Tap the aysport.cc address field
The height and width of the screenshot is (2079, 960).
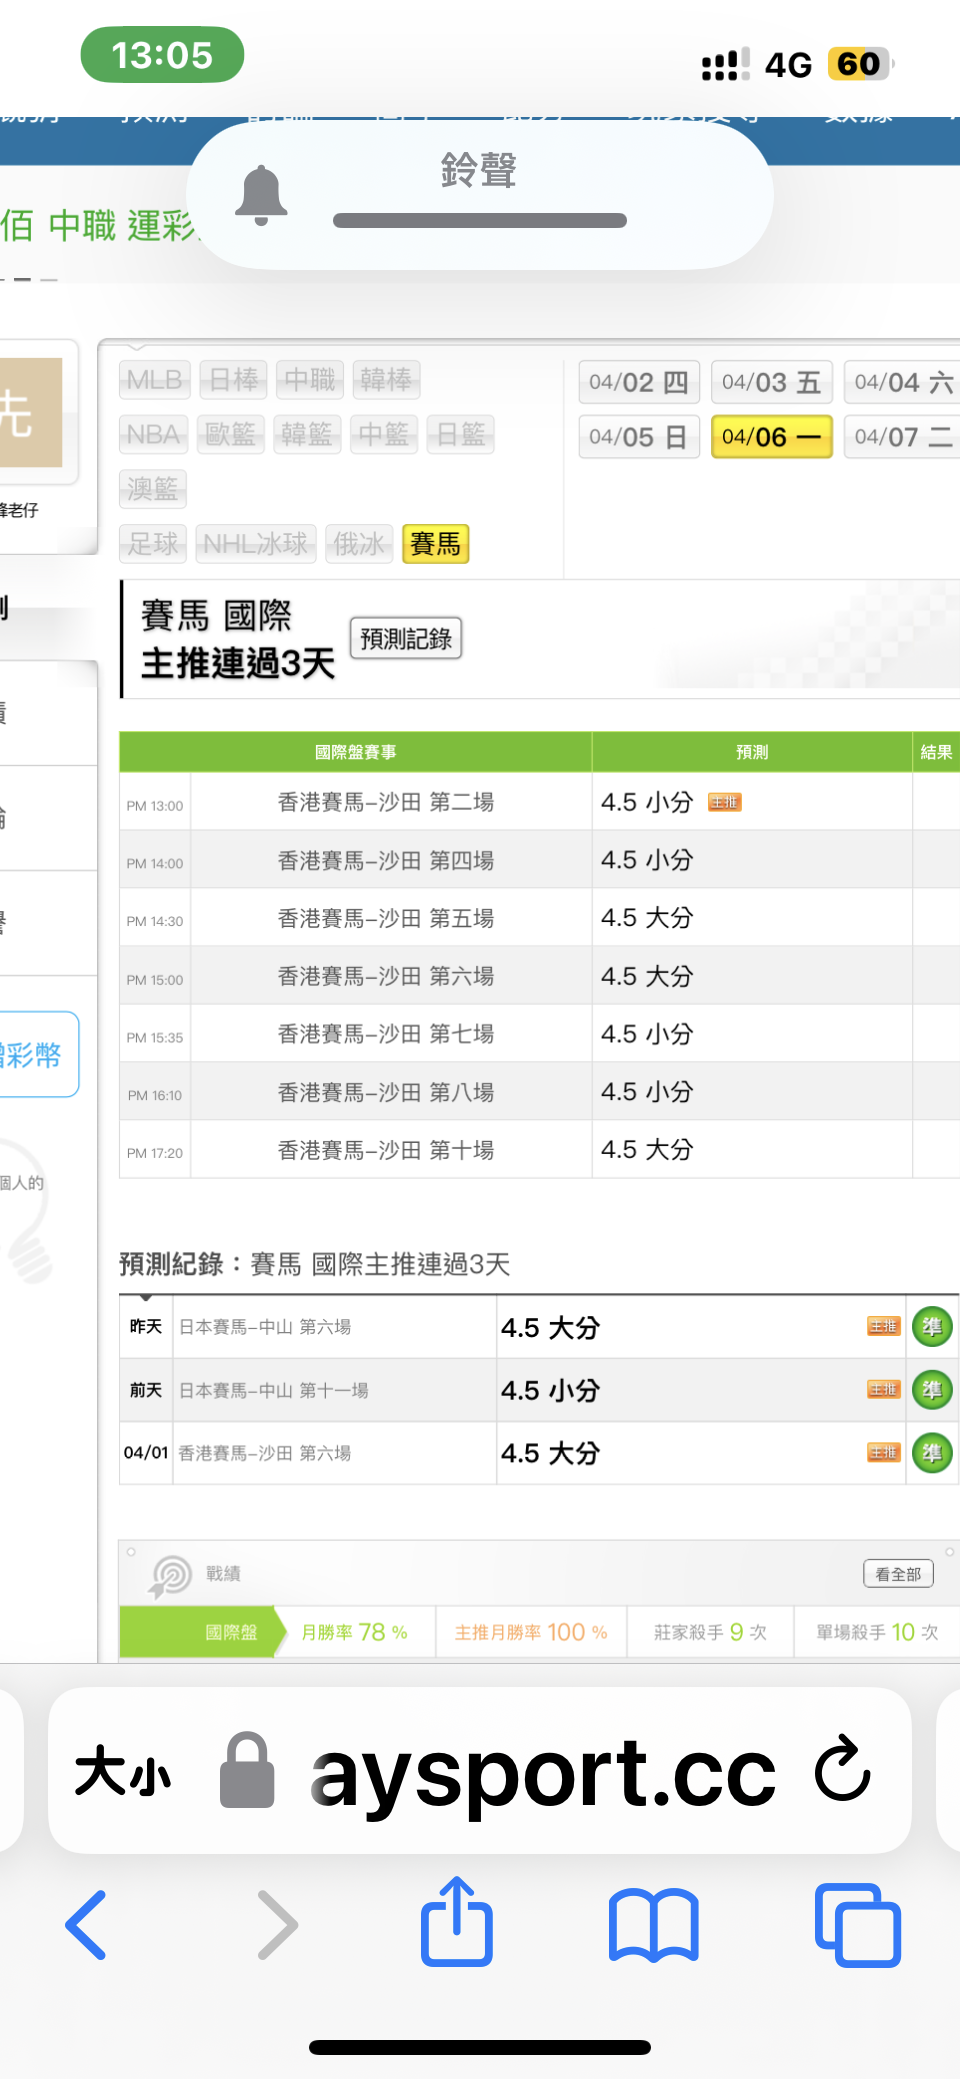click(x=543, y=1771)
